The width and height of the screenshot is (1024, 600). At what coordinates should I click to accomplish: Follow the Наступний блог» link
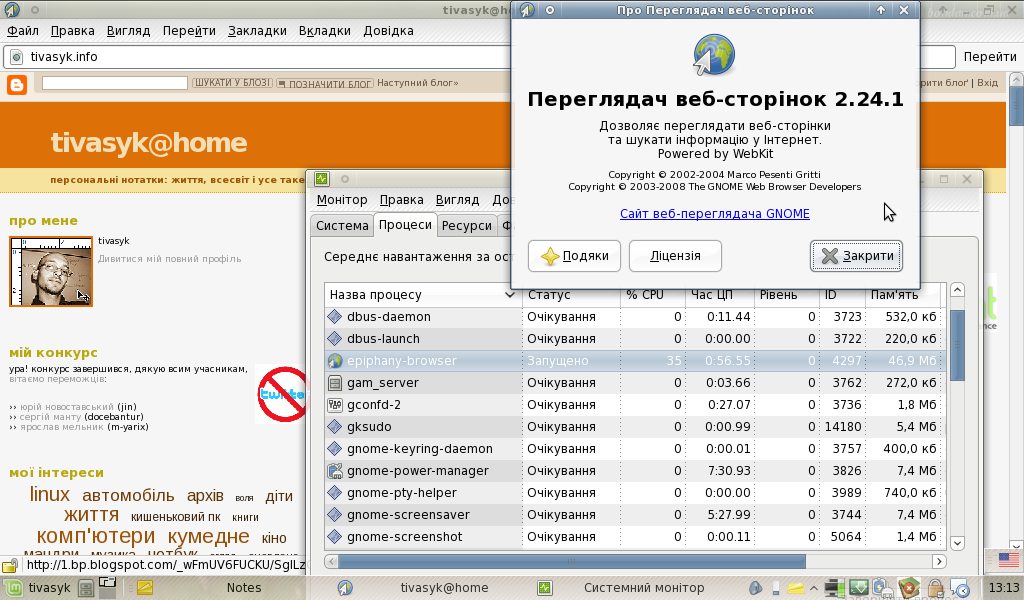click(417, 83)
